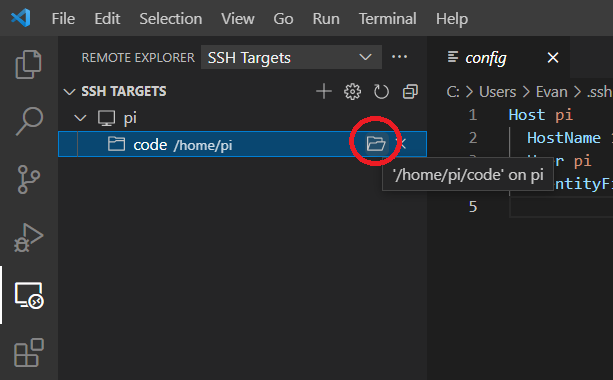Open the Source Control view
Screen dimensions: 613x380
(29, 179)
